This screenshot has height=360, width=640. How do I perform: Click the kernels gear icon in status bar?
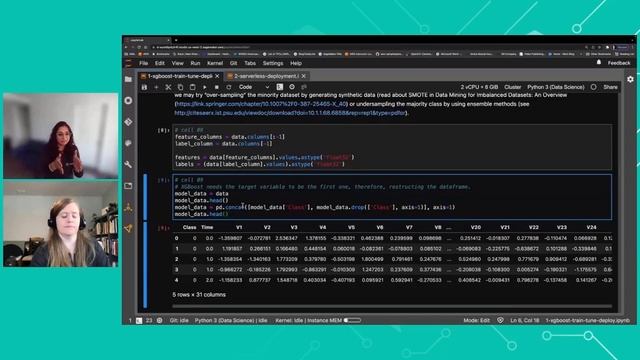tap(160, 320)
